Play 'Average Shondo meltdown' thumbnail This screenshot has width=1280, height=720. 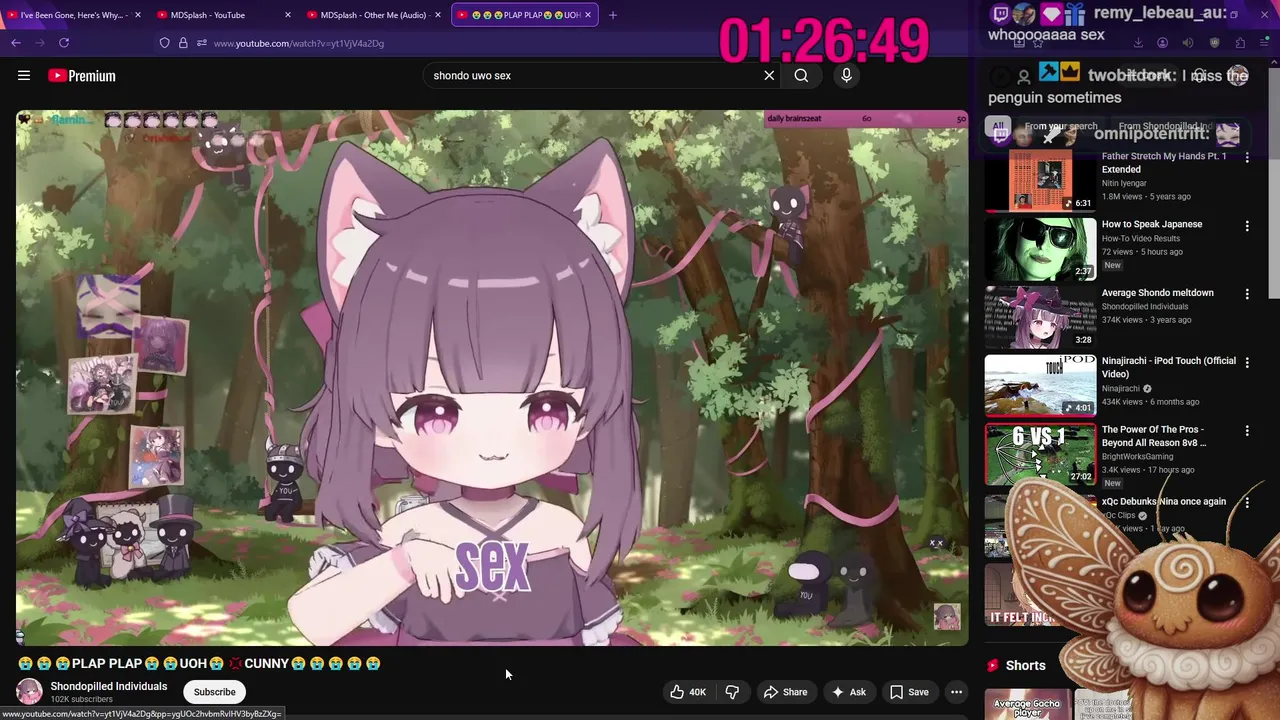[x=1040, y=317]
